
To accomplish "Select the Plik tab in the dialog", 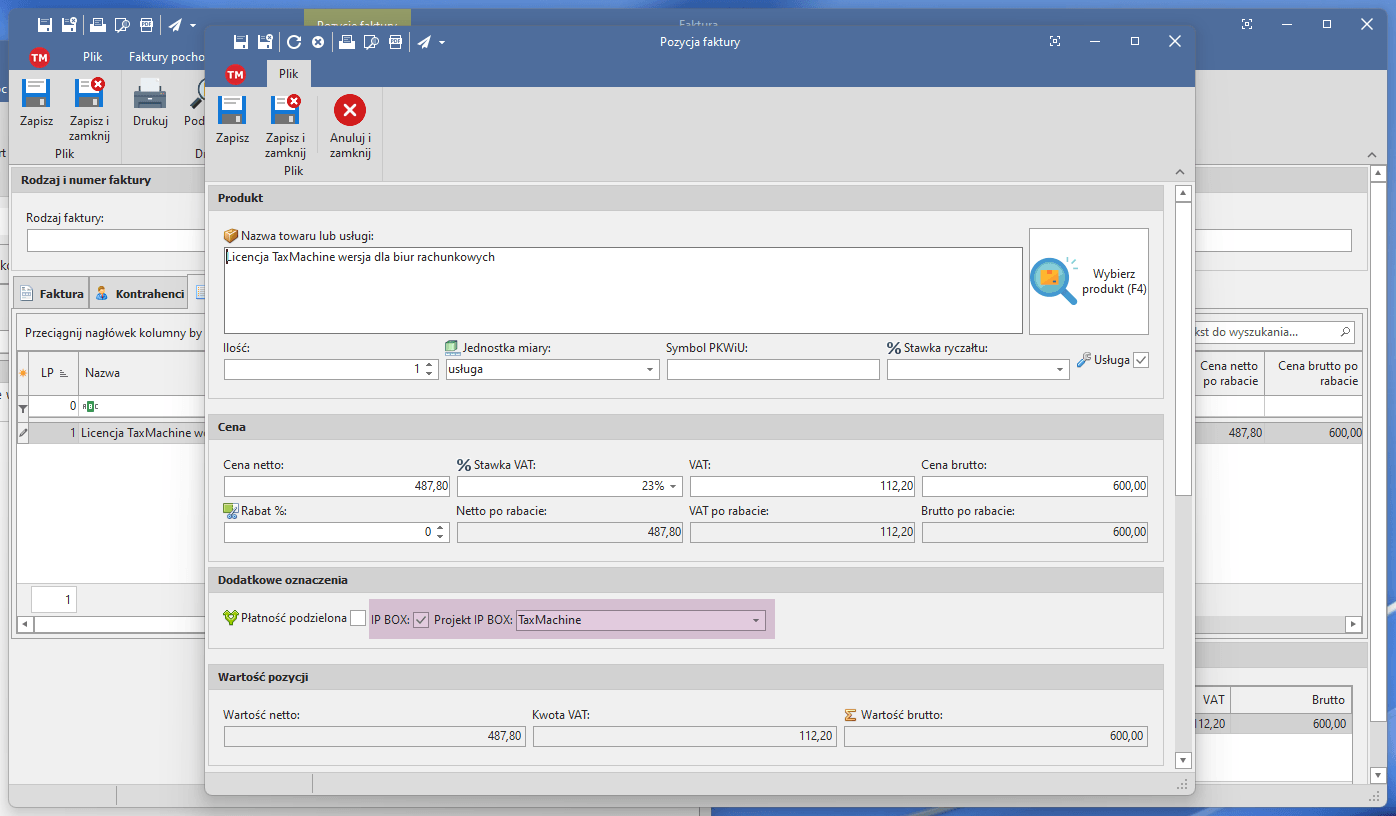I will (x=289, y=74).
